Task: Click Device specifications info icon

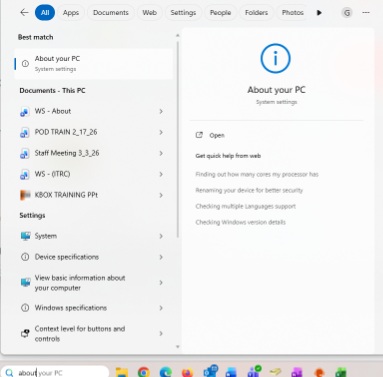Action: (x=25, y=257)
